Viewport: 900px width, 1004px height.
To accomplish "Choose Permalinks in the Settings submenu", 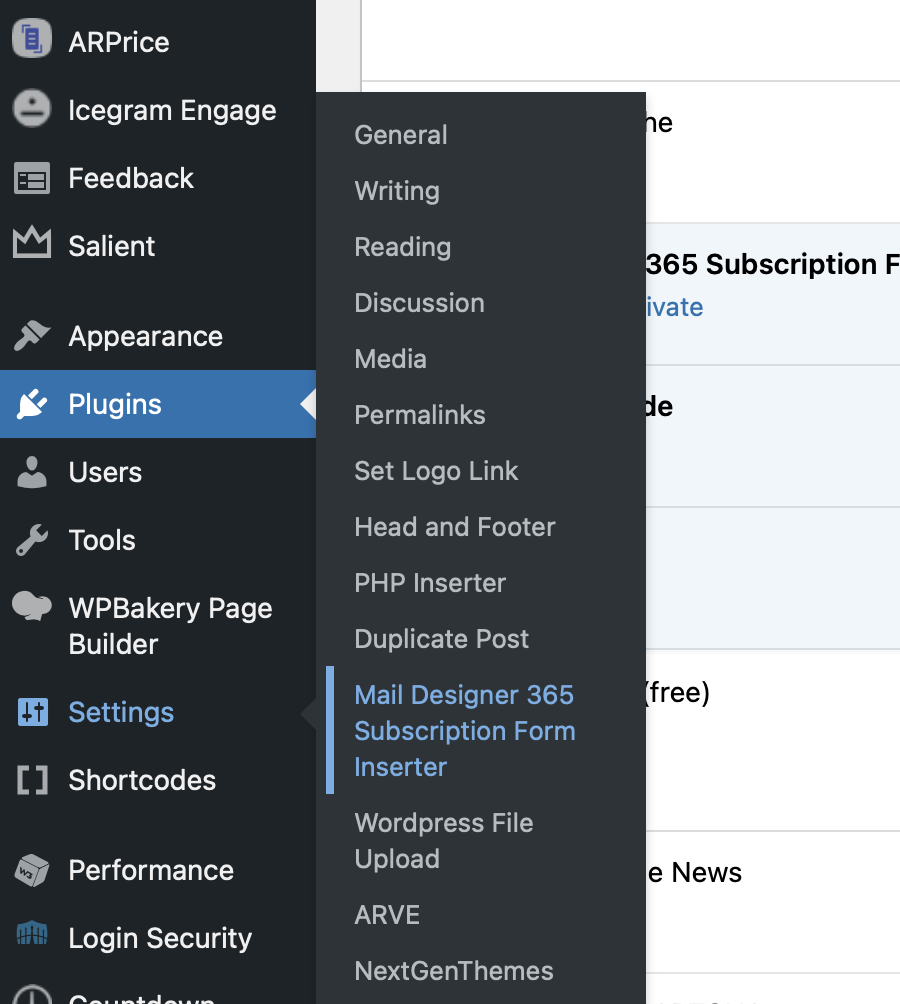I will click(420, 415).
